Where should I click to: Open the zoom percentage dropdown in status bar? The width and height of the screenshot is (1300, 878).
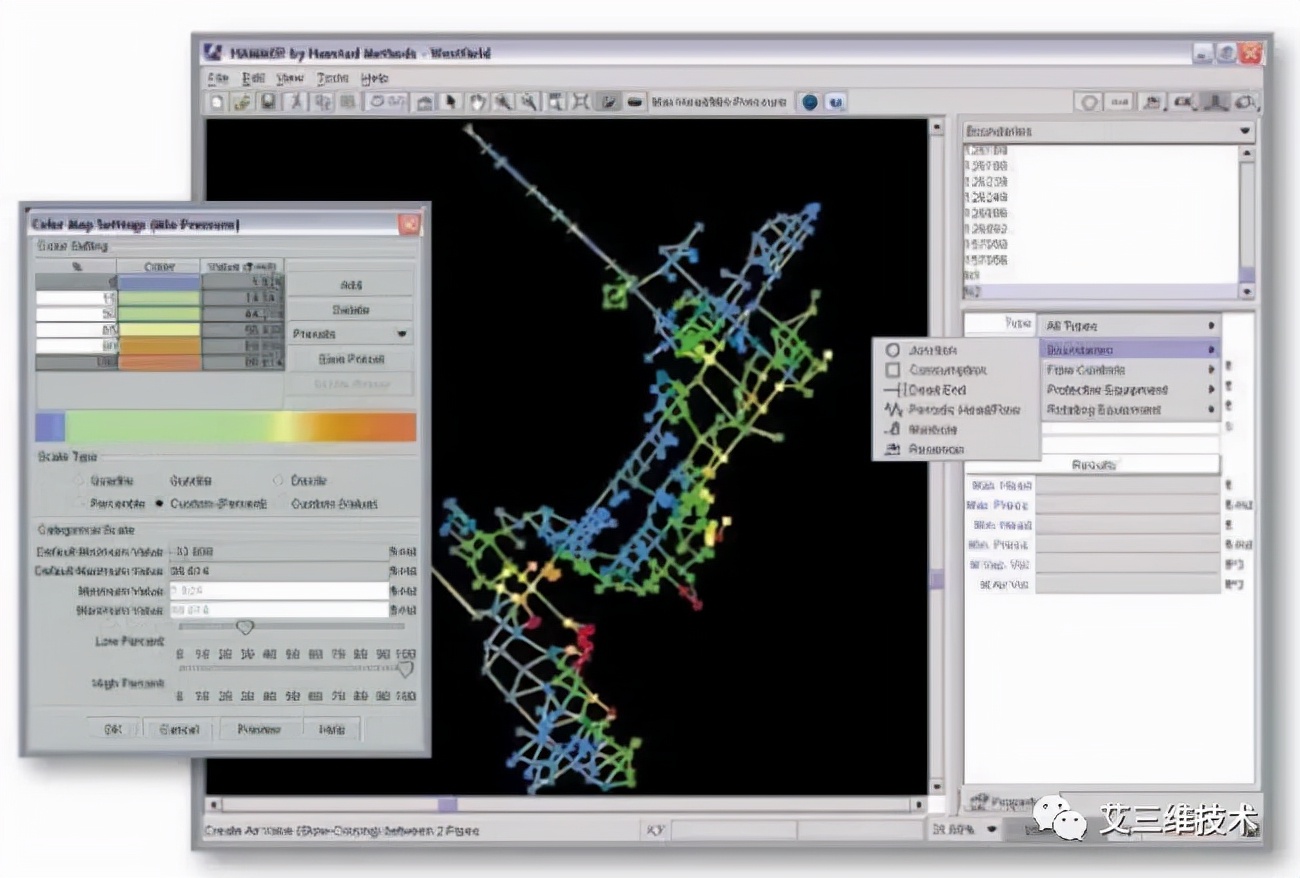pyautogui.click(x=991, y=829)
